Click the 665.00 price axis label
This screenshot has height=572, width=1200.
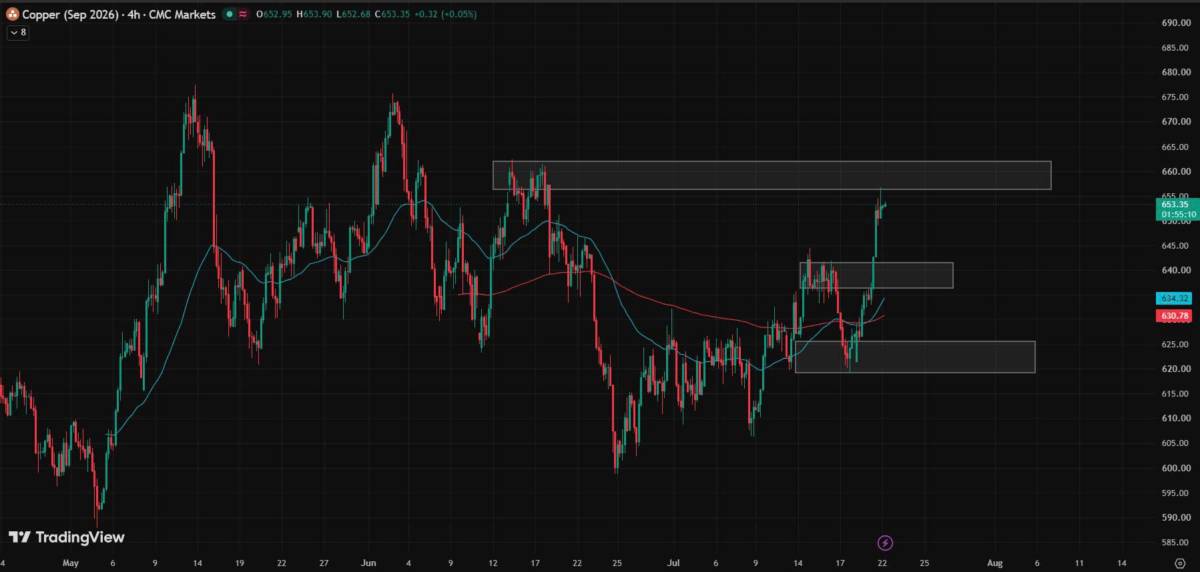click(1176, 146)
